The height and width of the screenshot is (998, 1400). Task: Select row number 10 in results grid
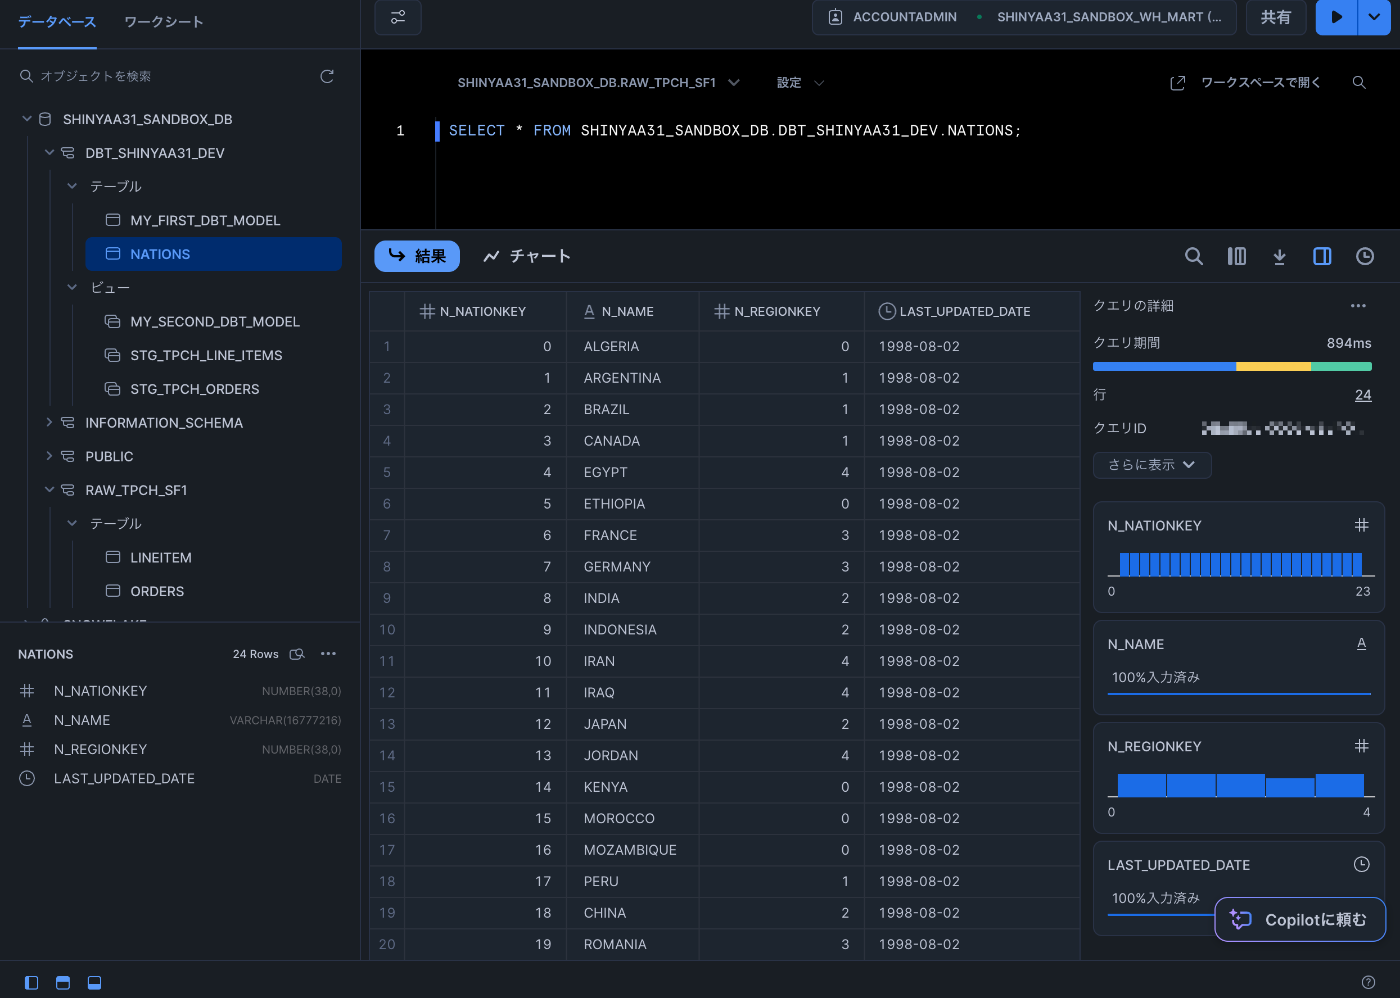point(387,629)
